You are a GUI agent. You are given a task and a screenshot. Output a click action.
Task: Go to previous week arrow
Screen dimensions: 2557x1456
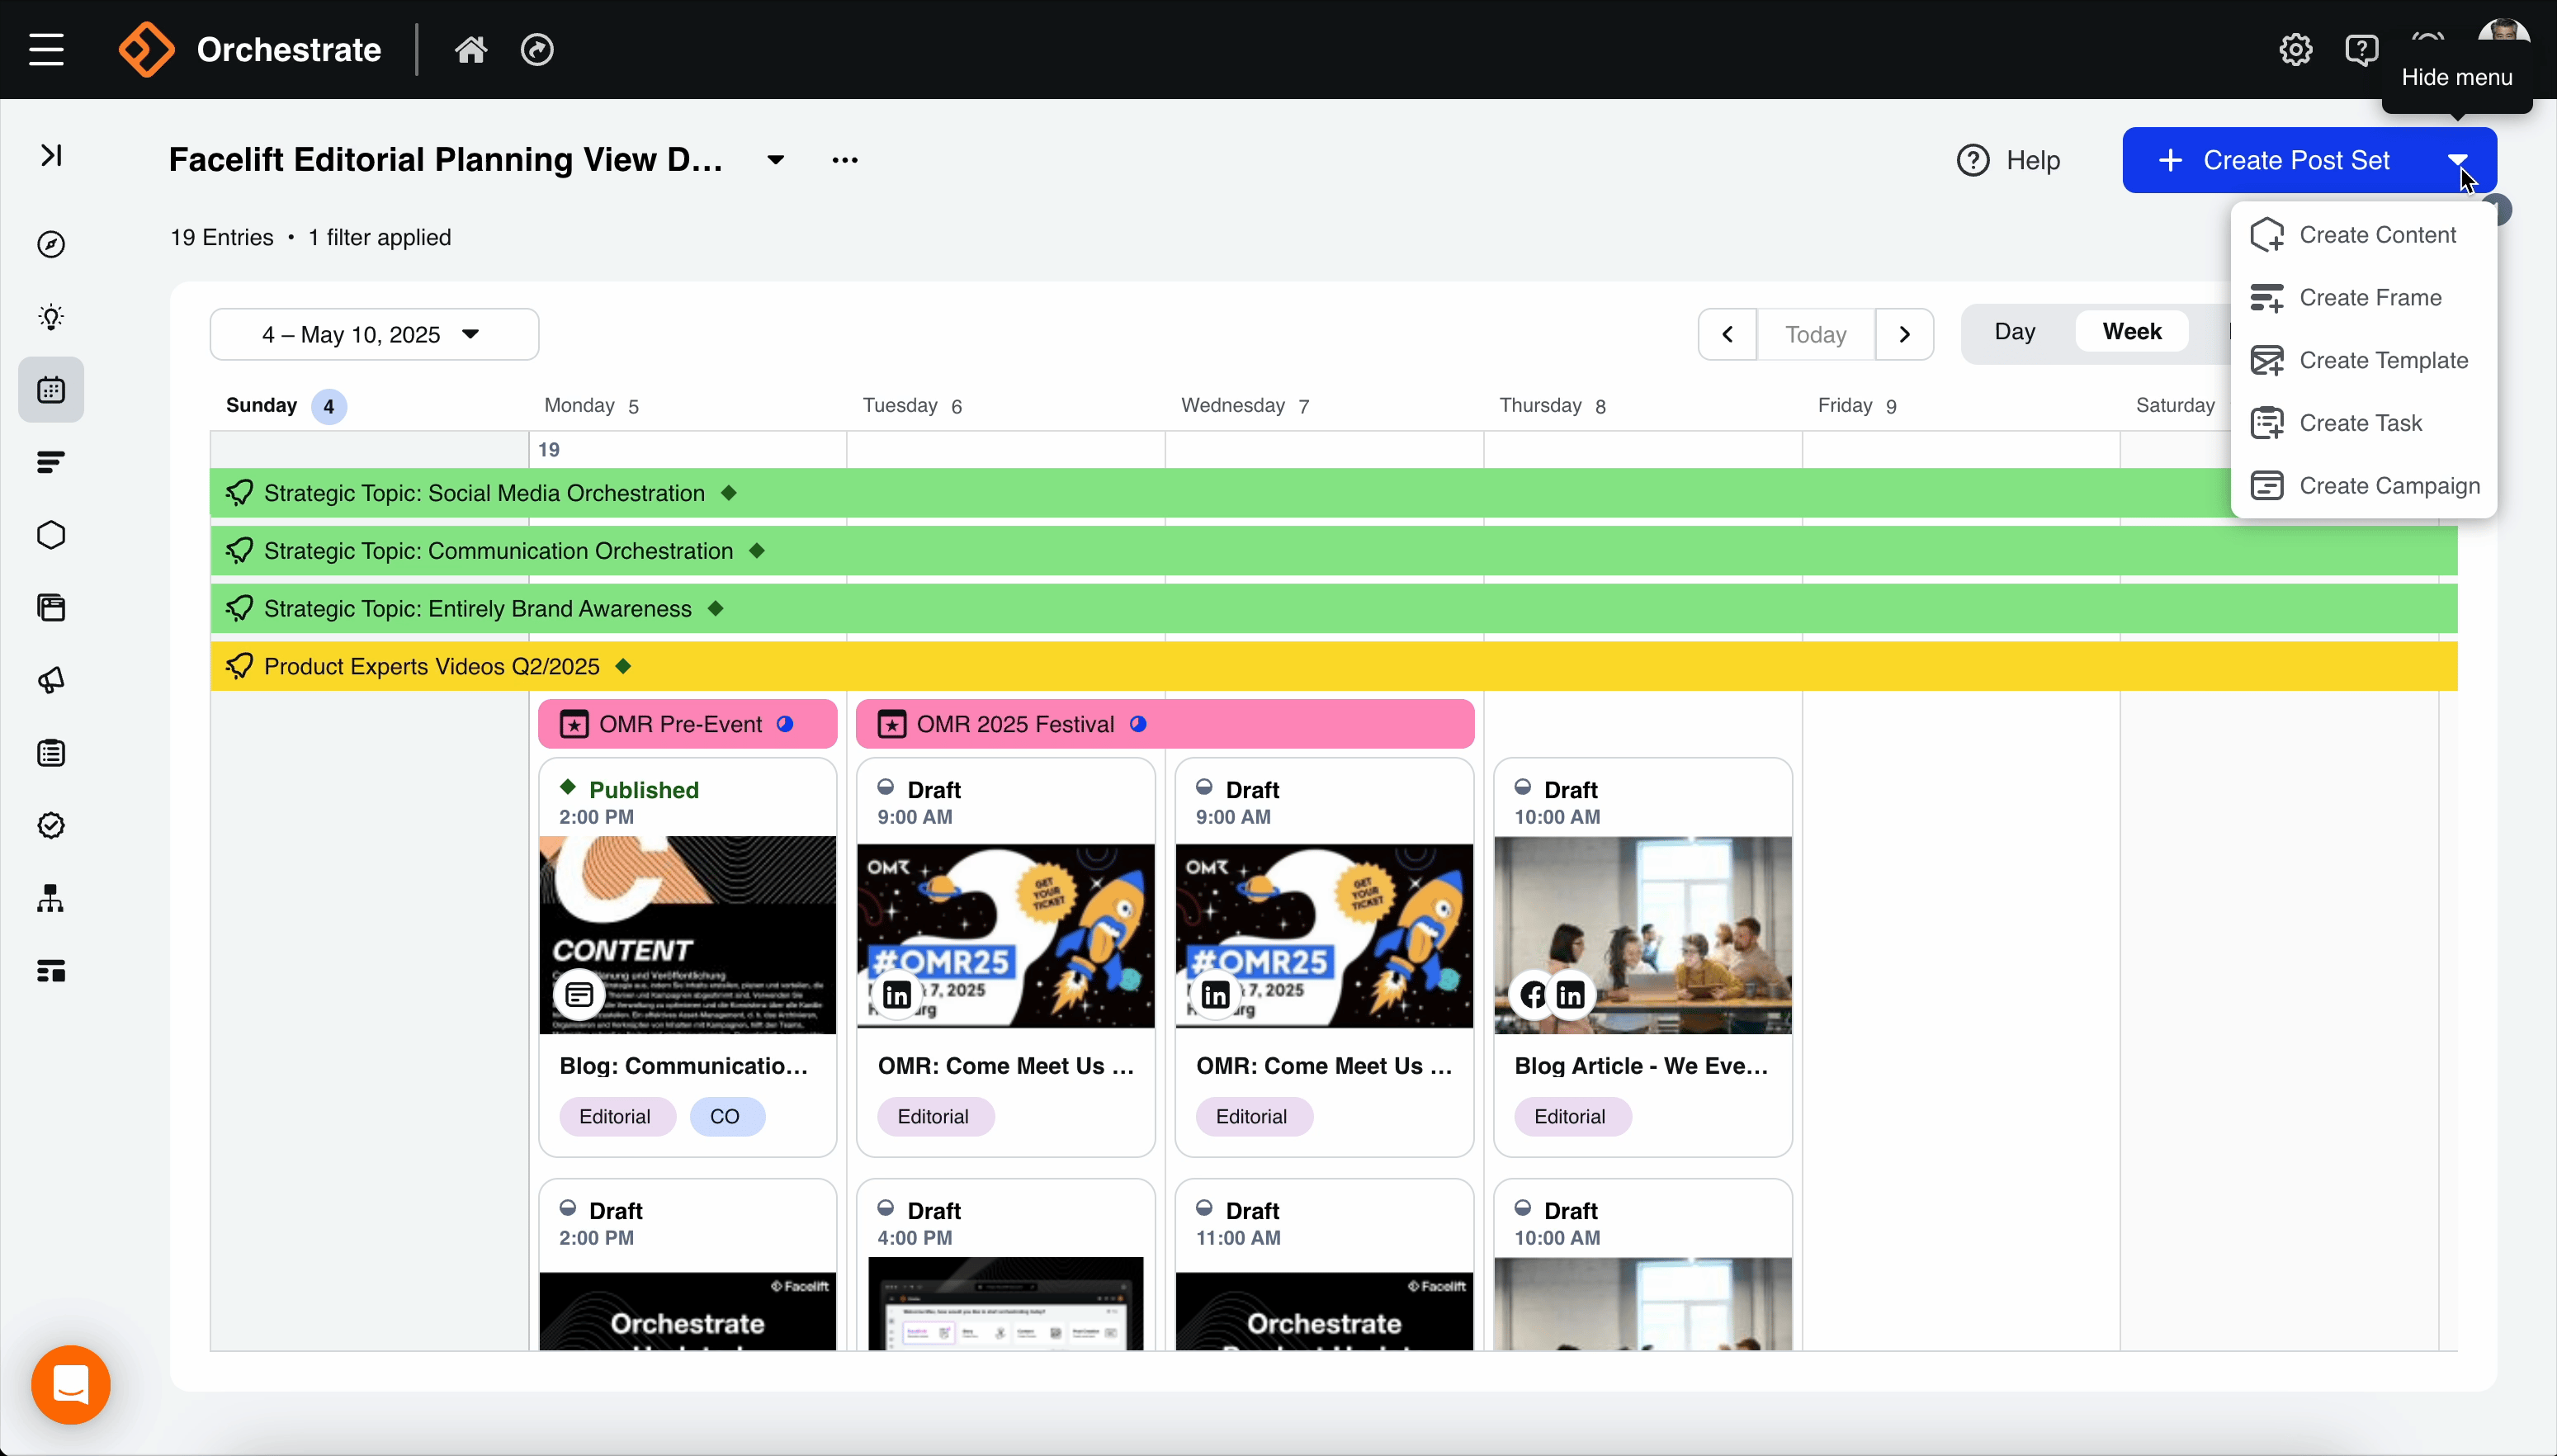coord(1727,334)
